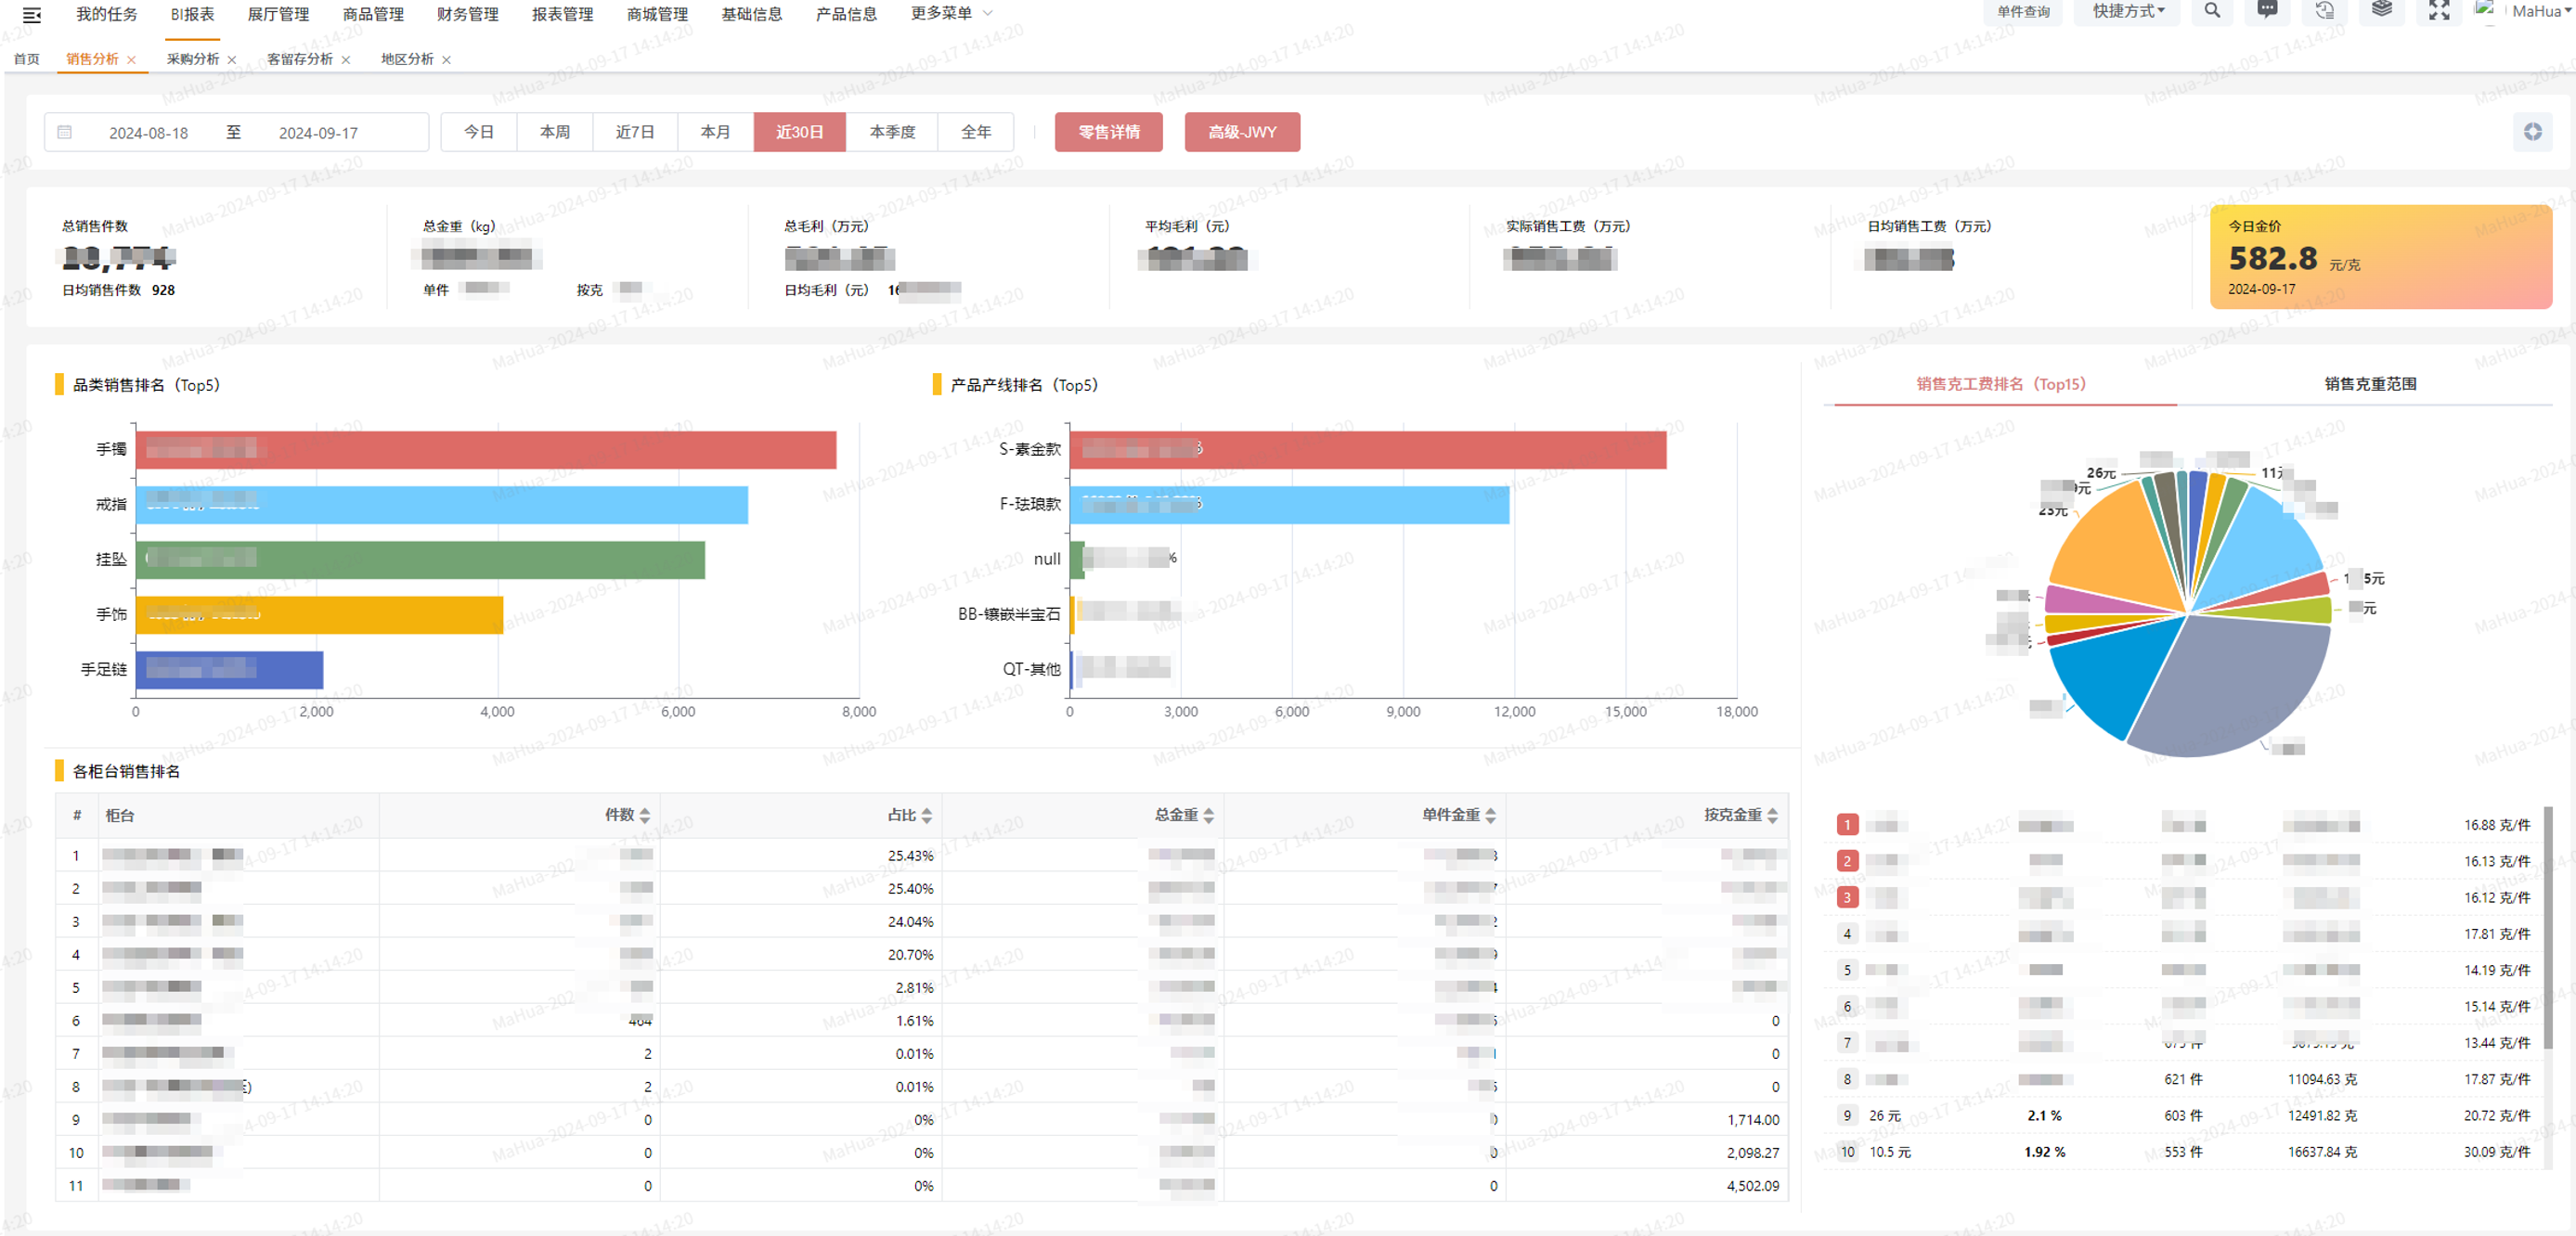Switch to the 销售克重范围 tab
2576x1236 pixels.
[2369, 384]
